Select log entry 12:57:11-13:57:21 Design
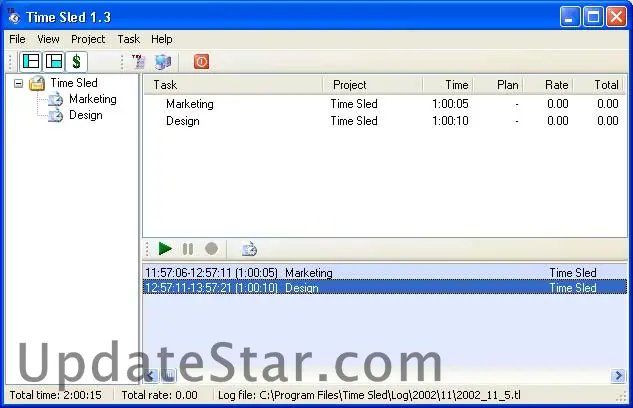This screenshot has width=633, height=408. (385, 287)
